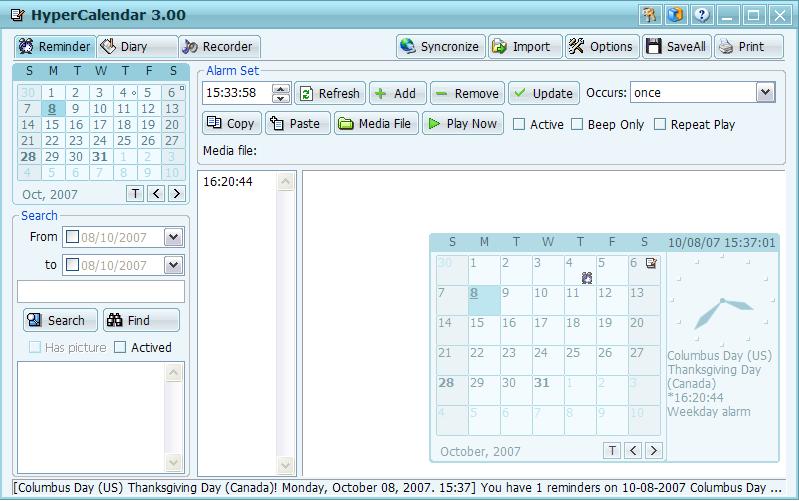Toggle the Beep Only checkbox

(577, 125)
